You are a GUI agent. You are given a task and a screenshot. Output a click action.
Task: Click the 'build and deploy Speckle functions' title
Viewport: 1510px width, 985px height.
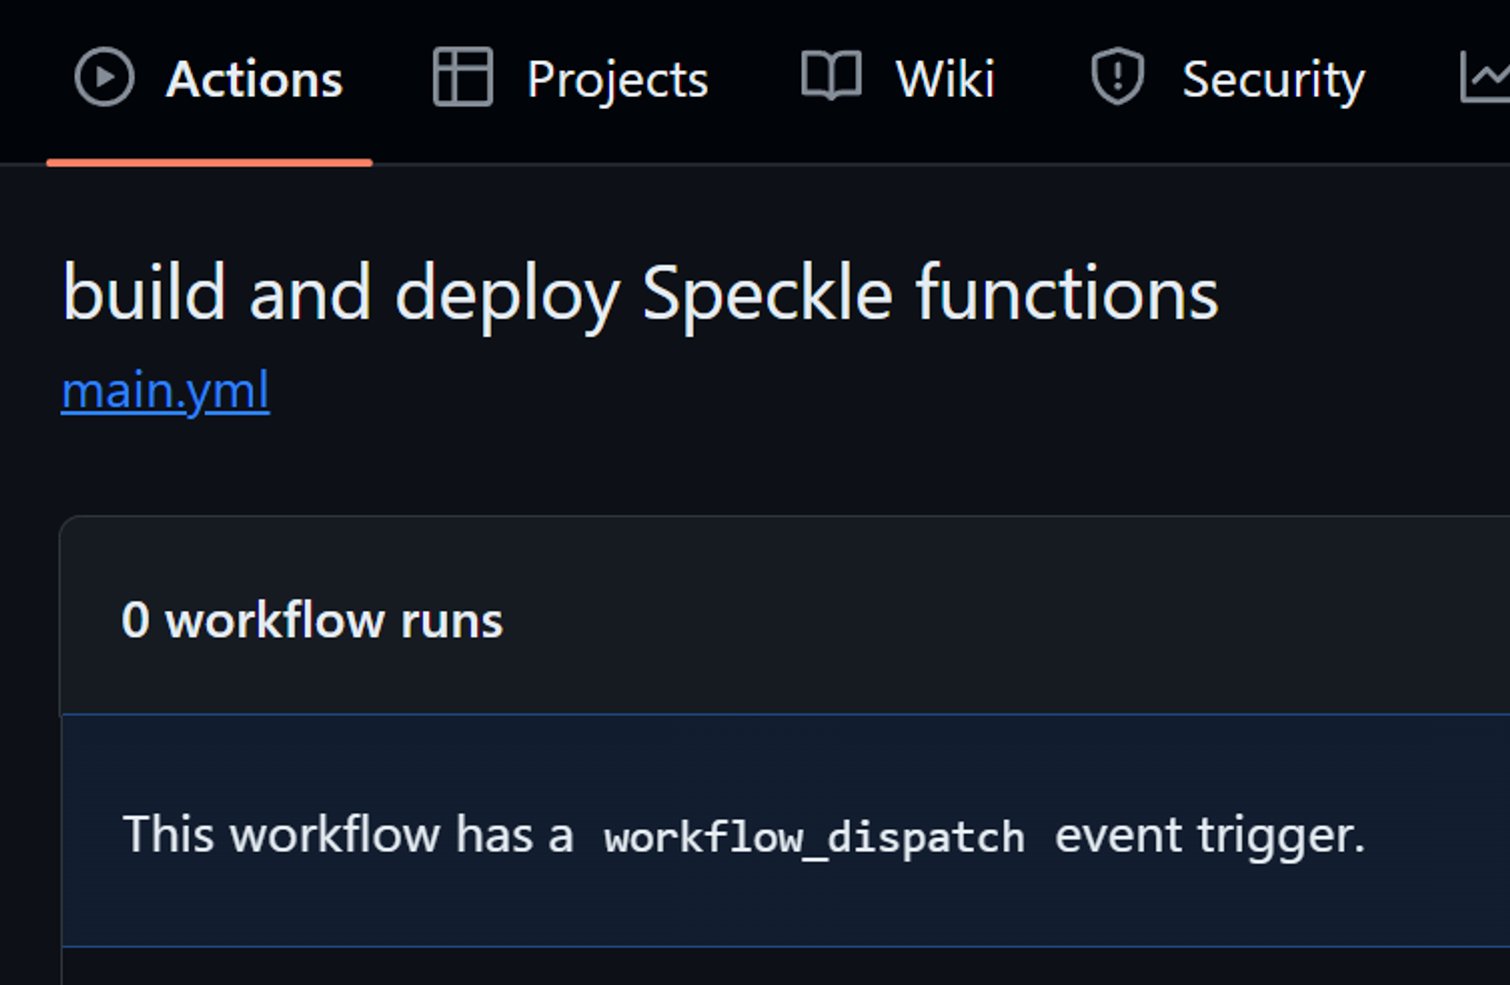[x=640, y=293]
